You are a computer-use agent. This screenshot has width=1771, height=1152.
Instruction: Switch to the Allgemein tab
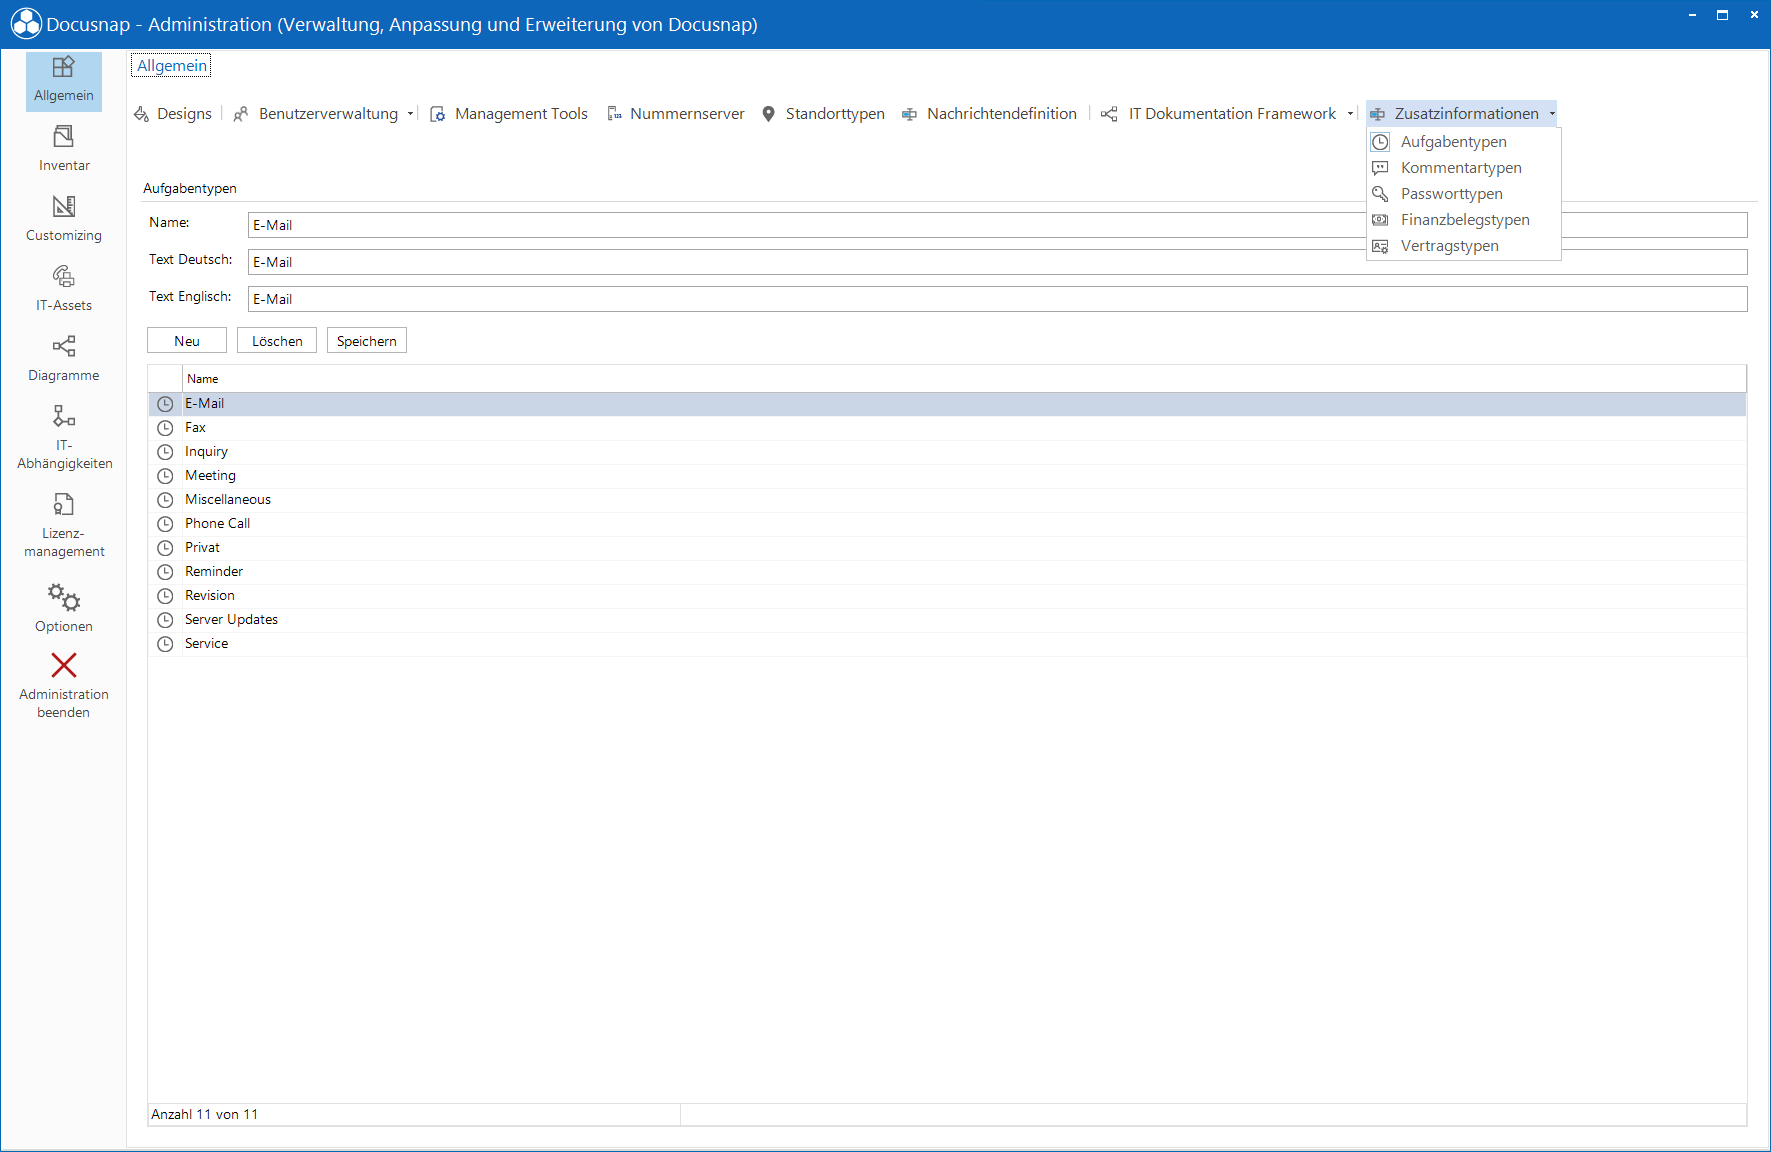[172, 66]
